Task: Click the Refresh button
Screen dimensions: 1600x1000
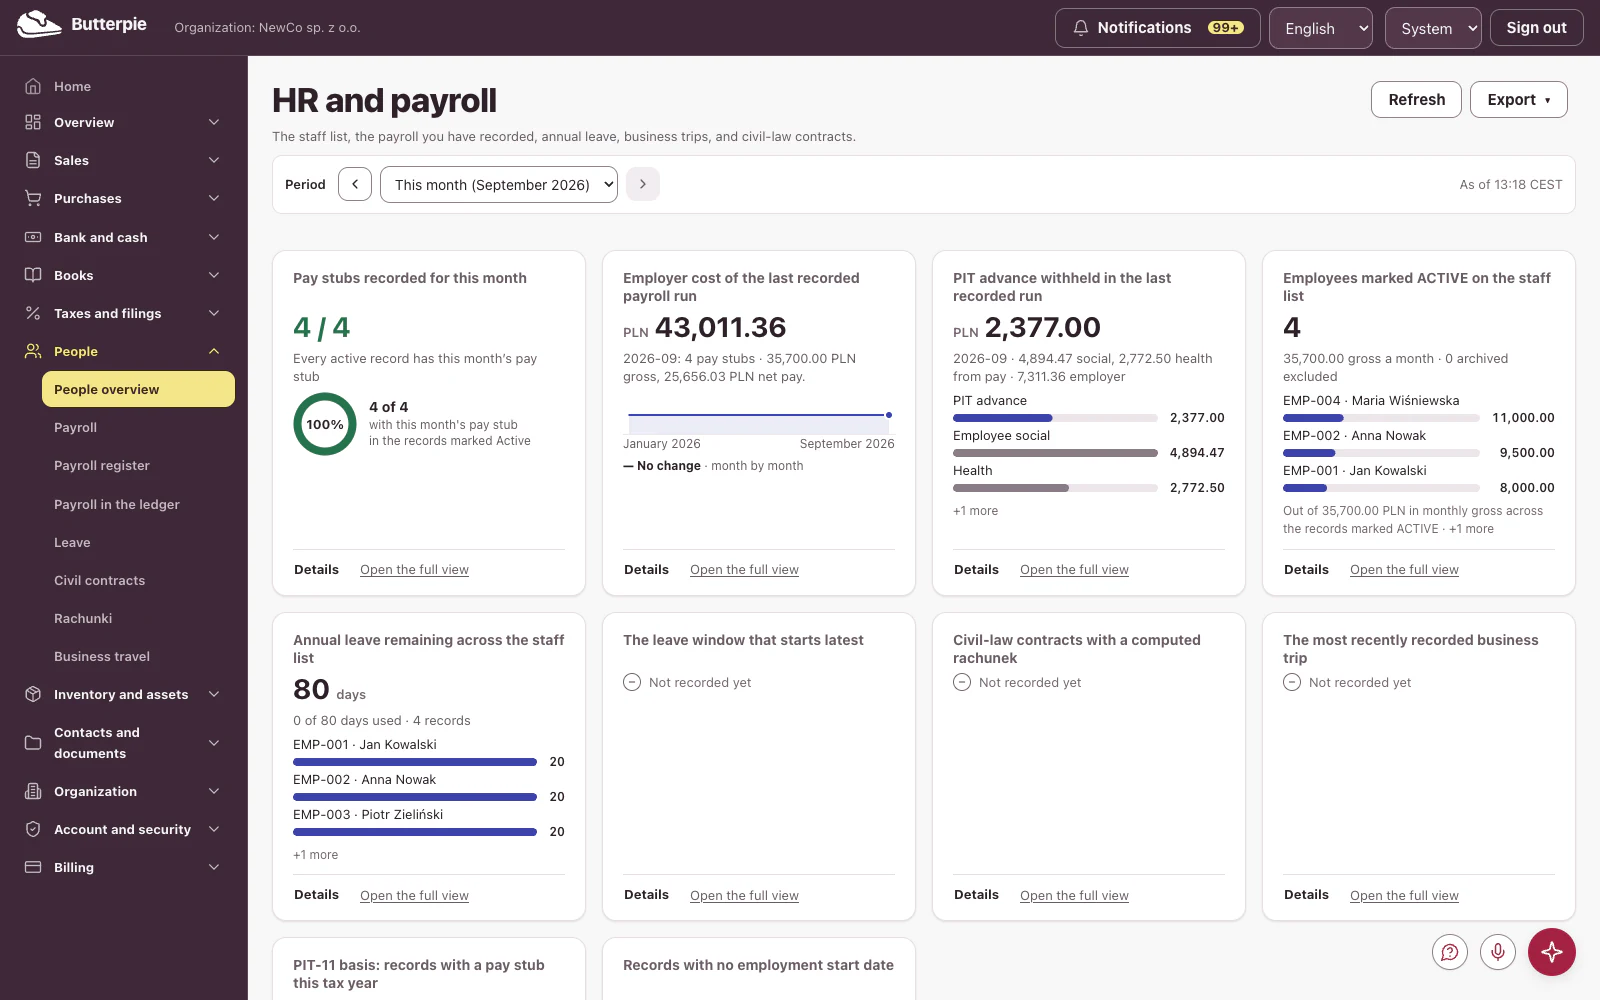Action: tap(1416, 100)
